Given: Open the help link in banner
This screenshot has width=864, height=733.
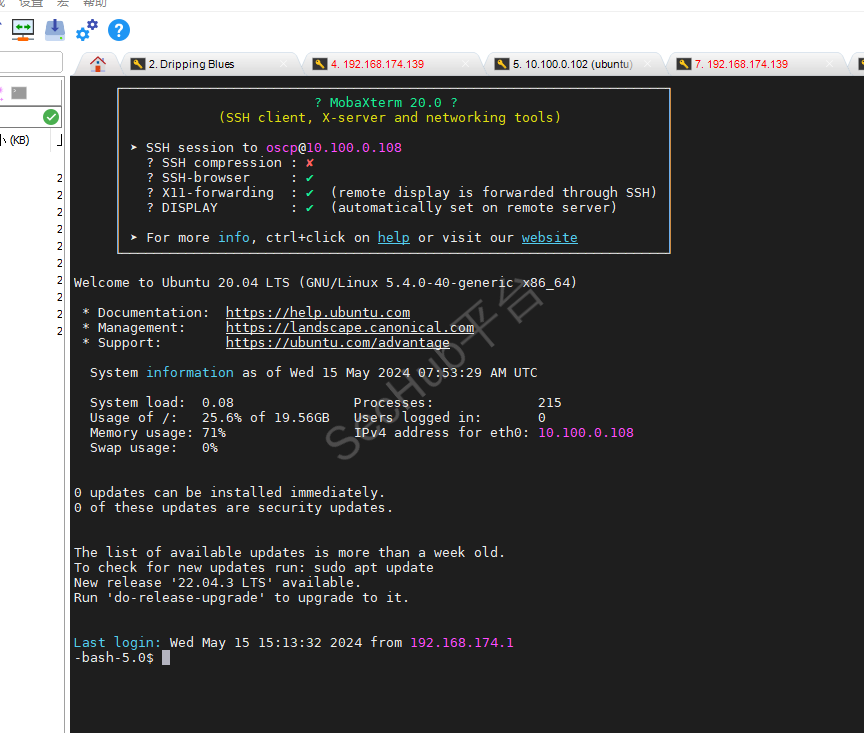Looking at the screenshot, I should pos(393,238).
